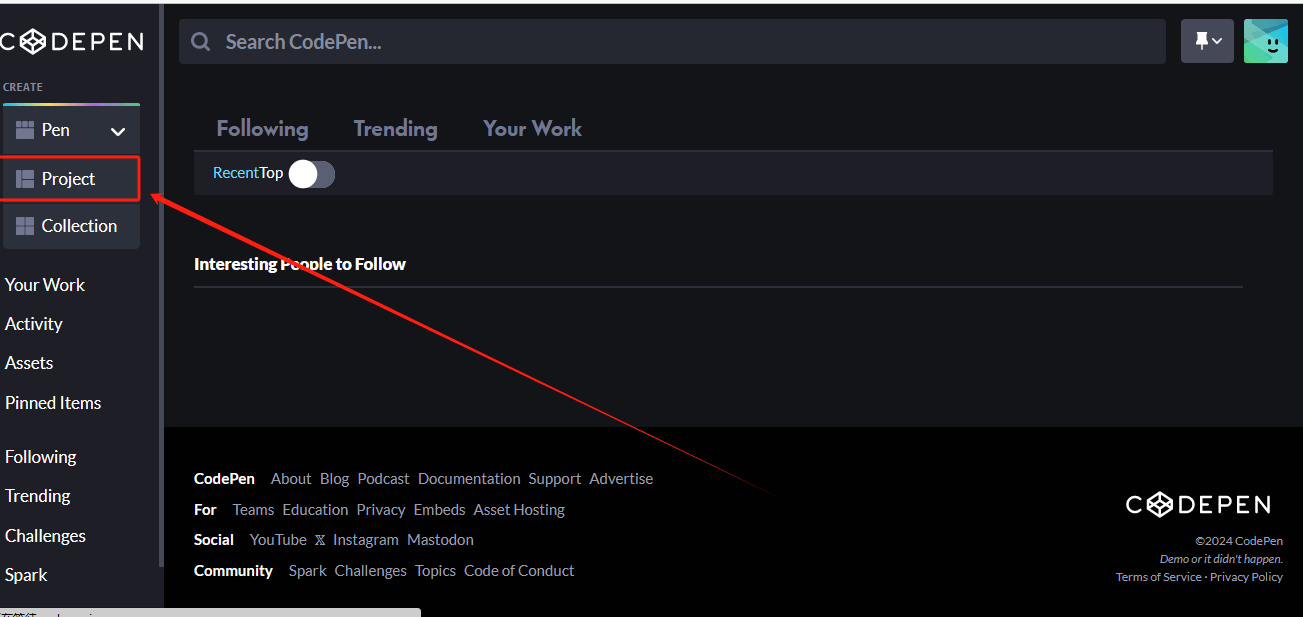Click the X social icon link
Image resolution: width=1303 pixels, height=617 pixels.
point(320,540)
